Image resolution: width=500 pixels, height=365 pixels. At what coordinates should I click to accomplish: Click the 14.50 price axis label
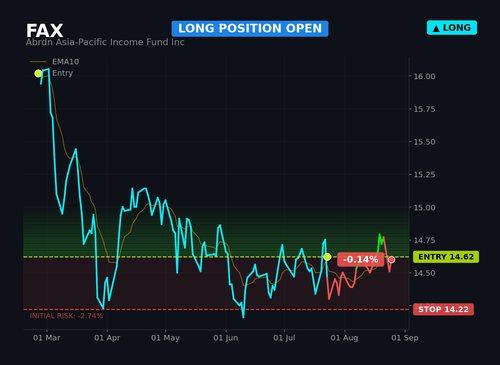(x=424, y=273)
